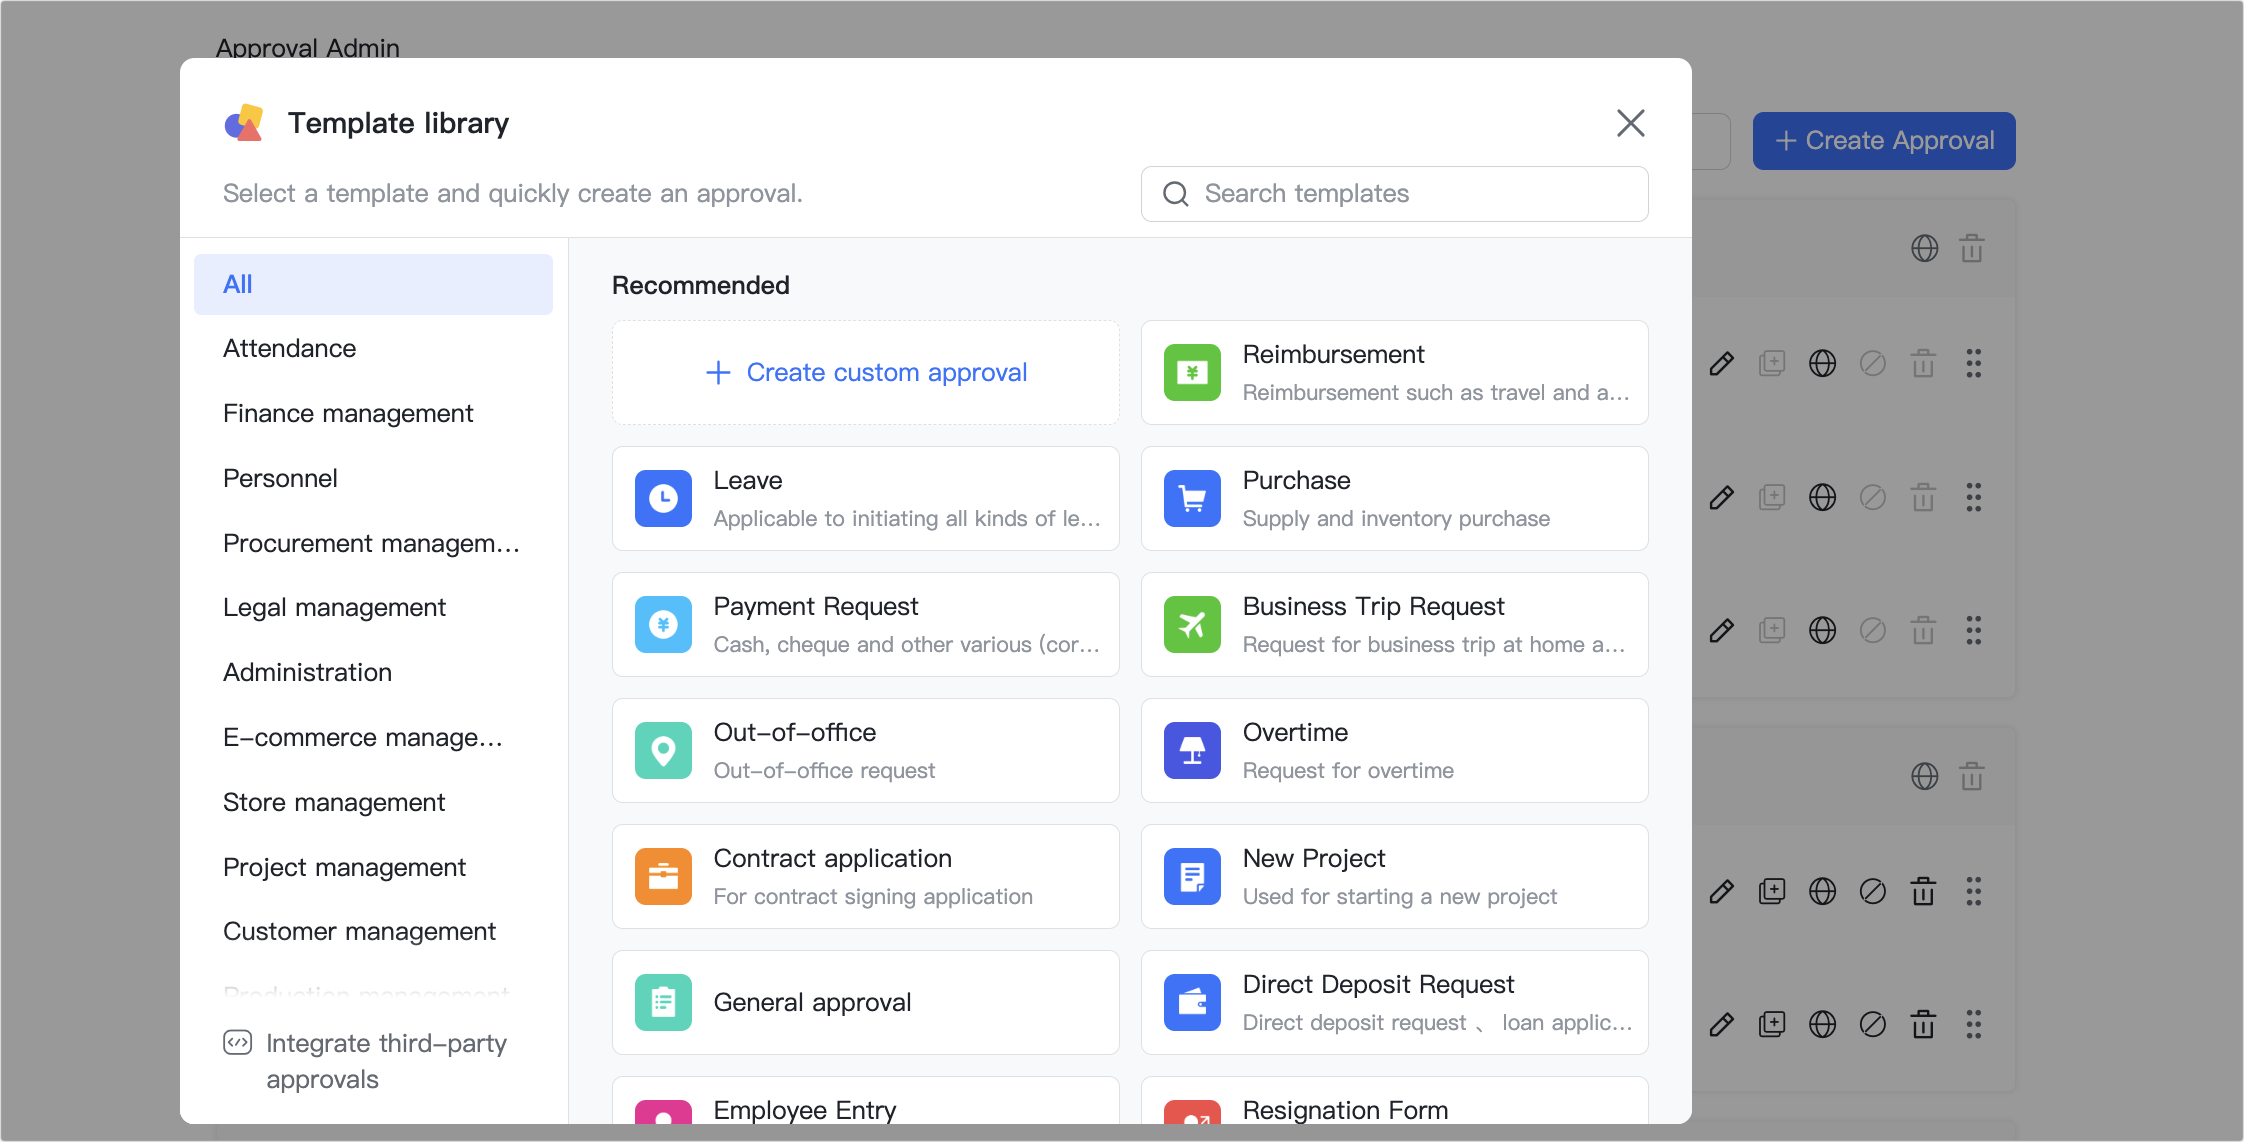This screenshot has height=1142, width=2244.
Task: Switch to the Finance management category
Action: [x=348, y=413]
